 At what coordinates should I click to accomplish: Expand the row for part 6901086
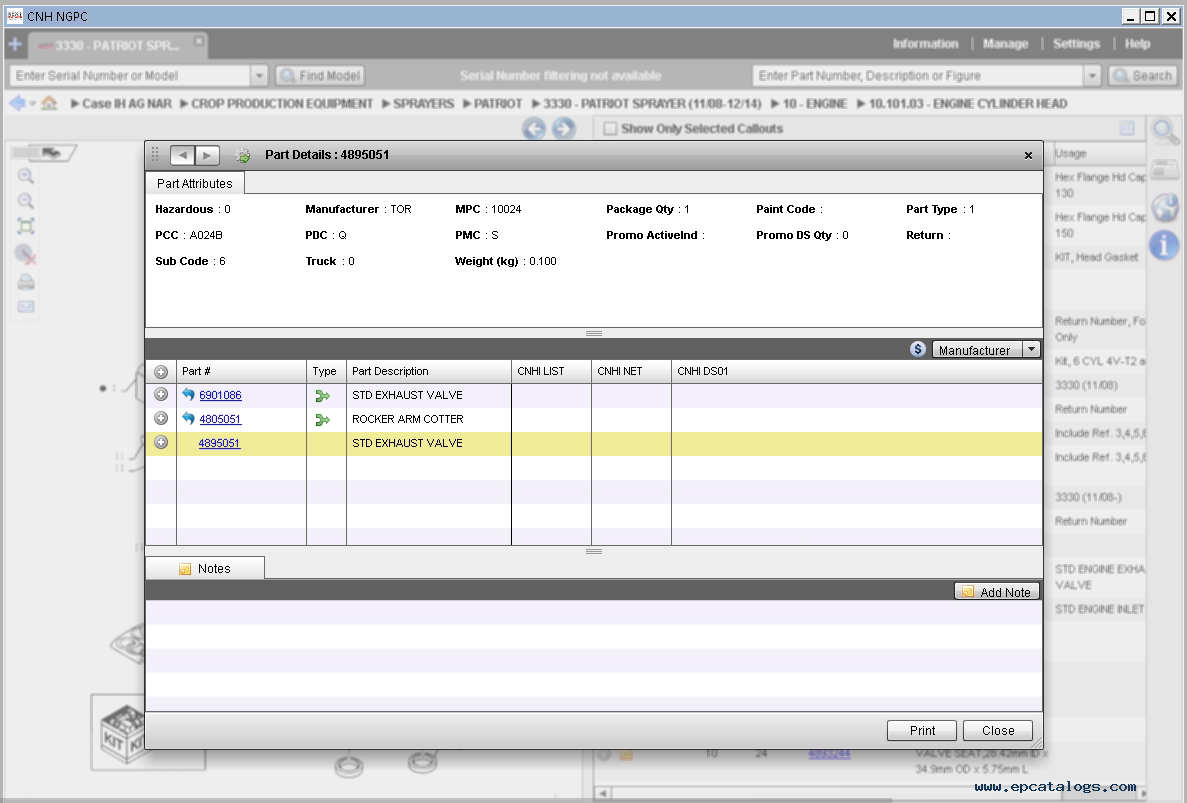pos(161,394)
